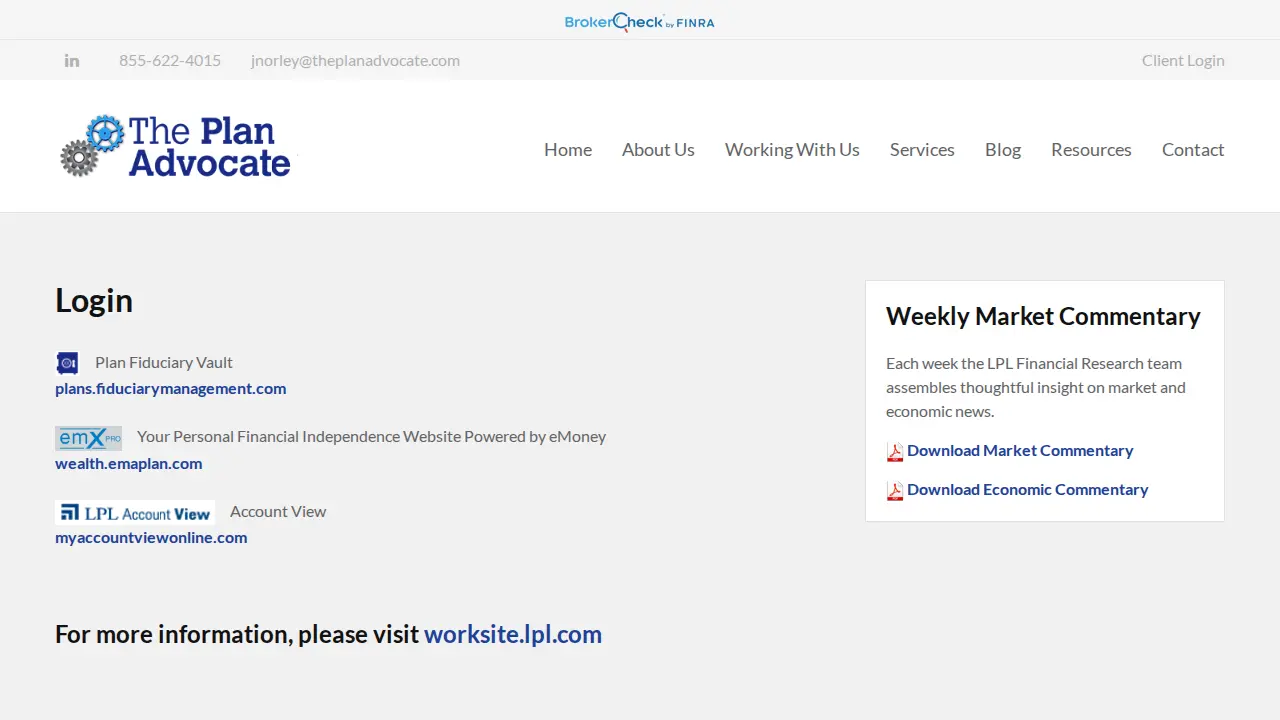Call phone number 855-622-4015
Screen dimensions: 1280x720
coord(170,60)
